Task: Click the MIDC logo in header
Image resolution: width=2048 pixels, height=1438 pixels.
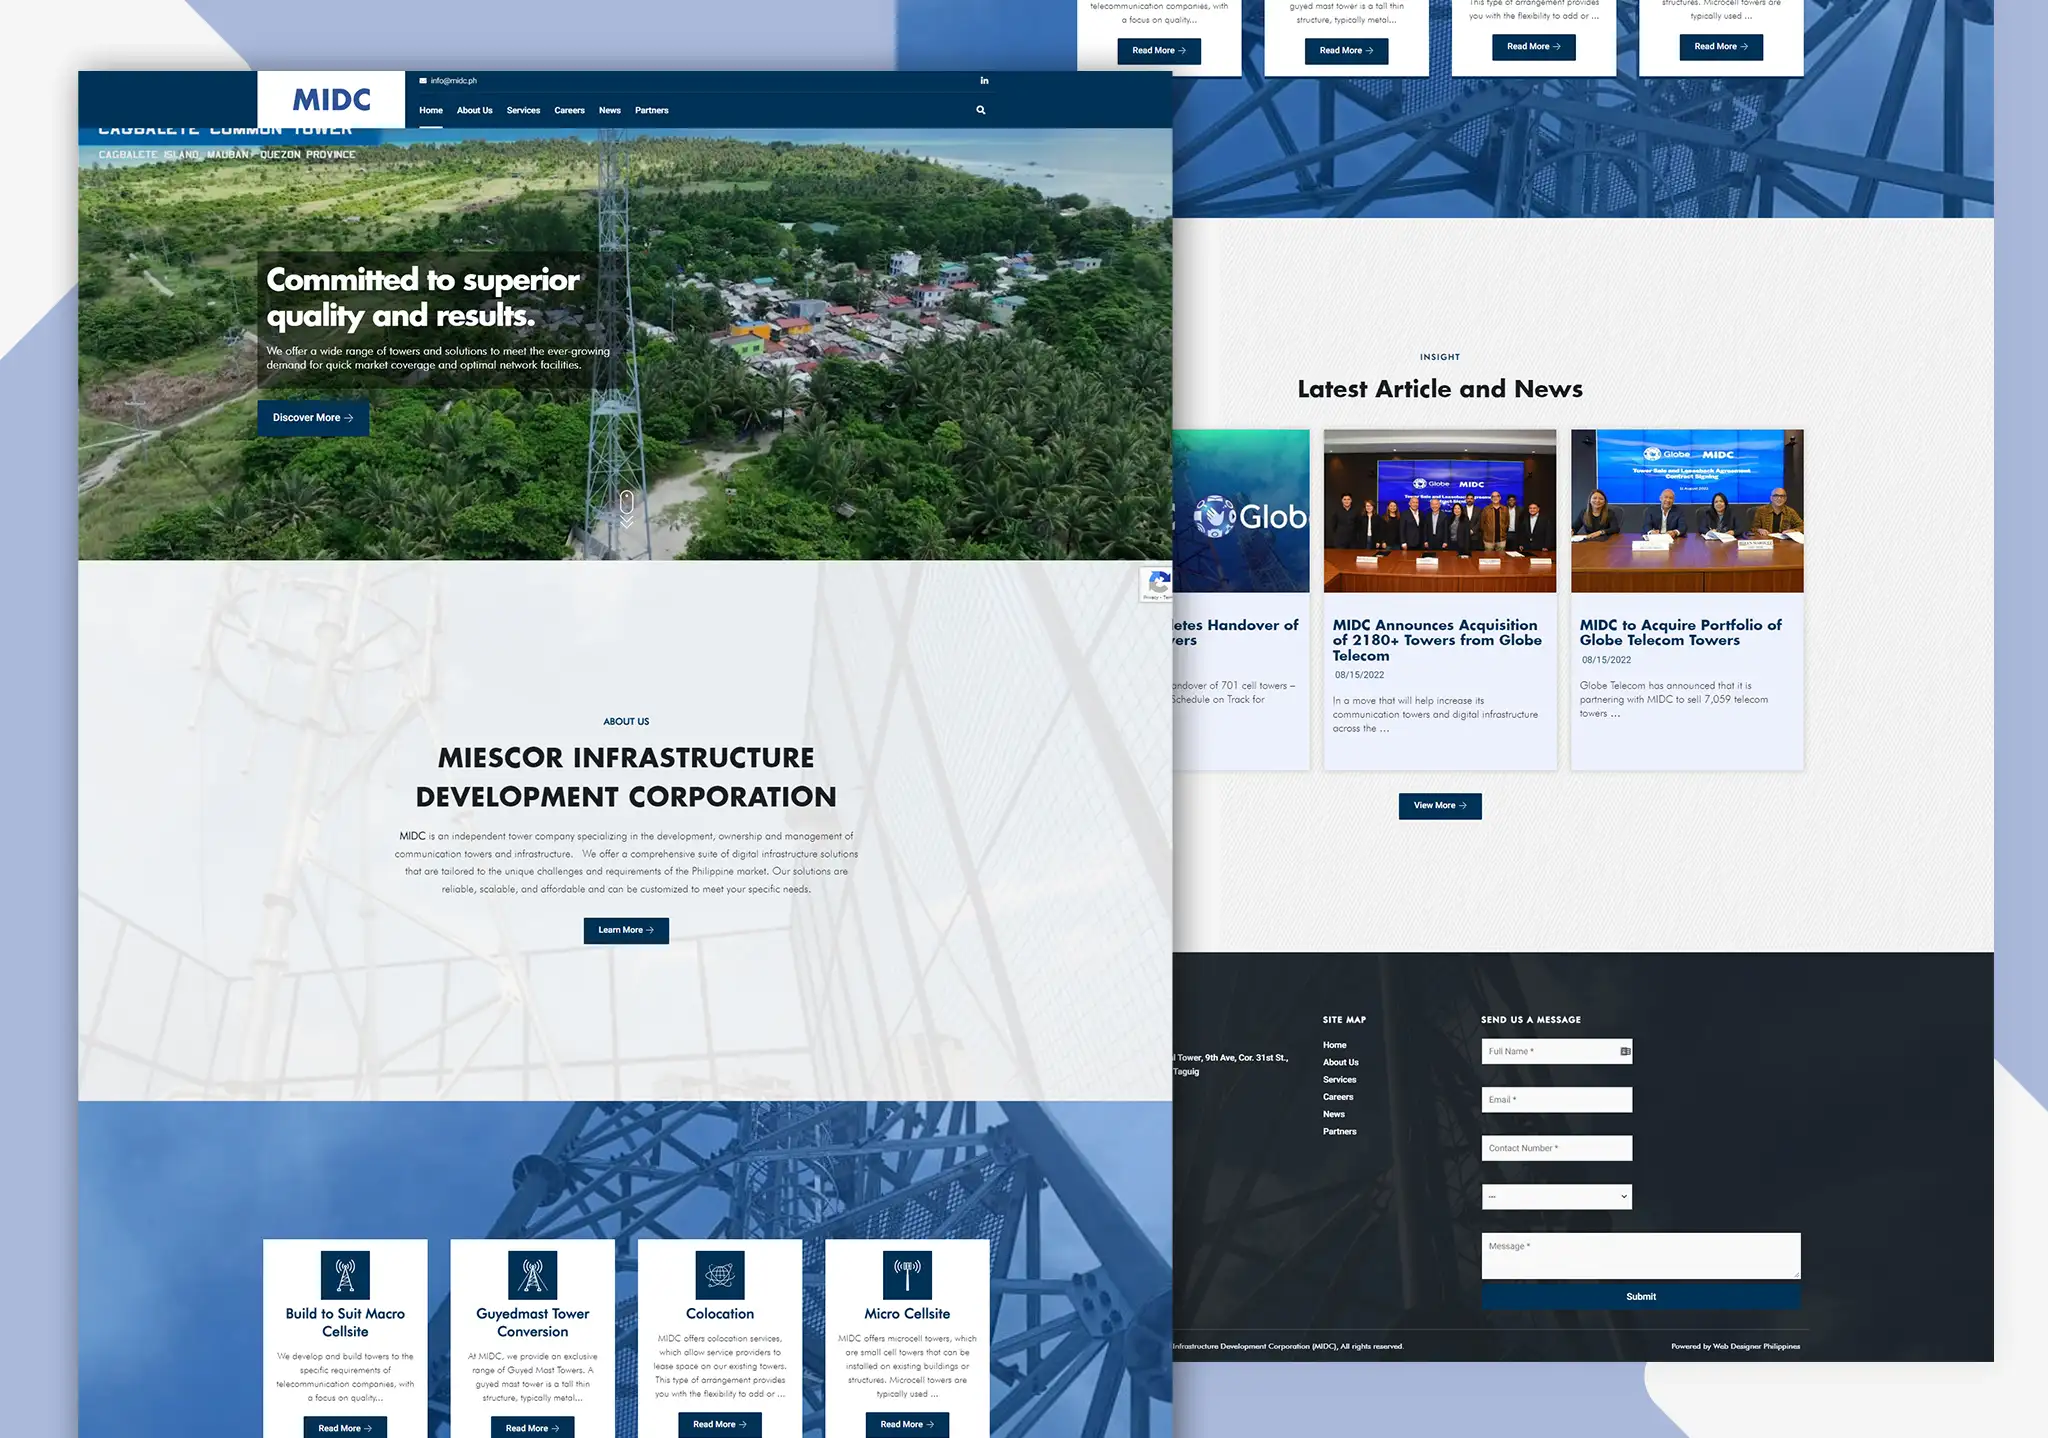Action: (x=331, y=100)
